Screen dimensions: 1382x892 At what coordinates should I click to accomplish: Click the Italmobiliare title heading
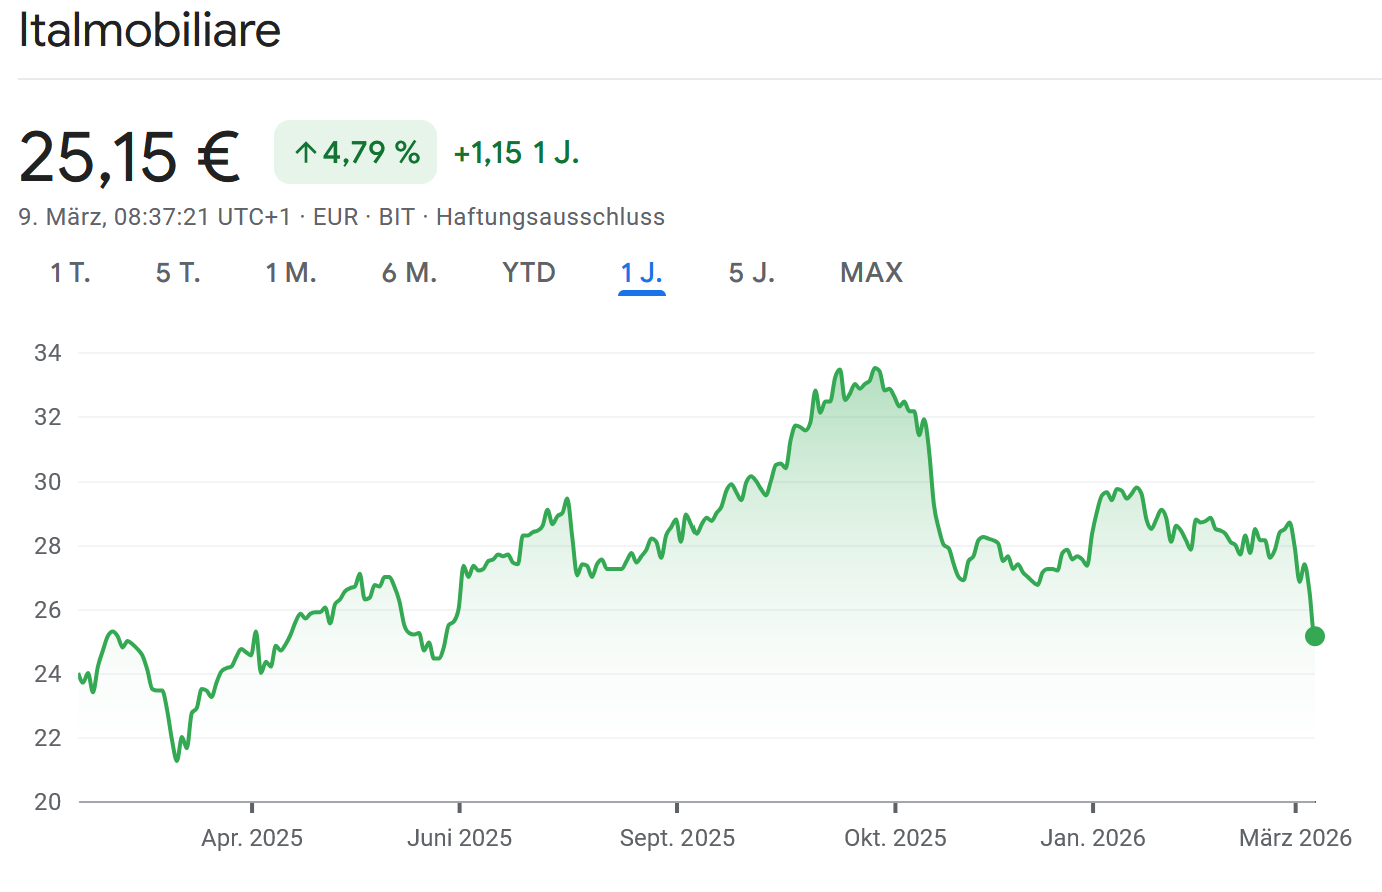(150, 30)
